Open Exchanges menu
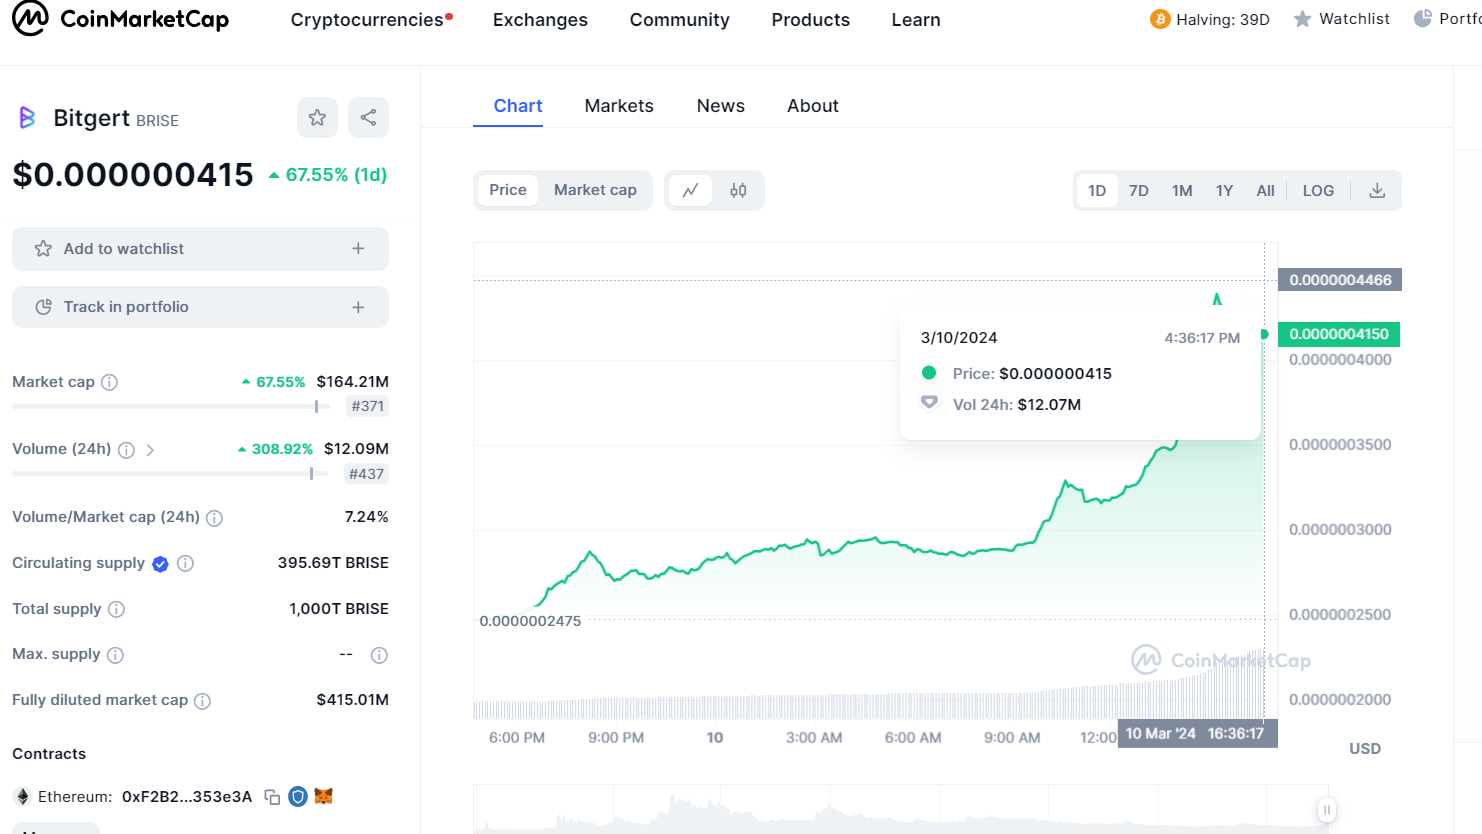 [540, 20]
